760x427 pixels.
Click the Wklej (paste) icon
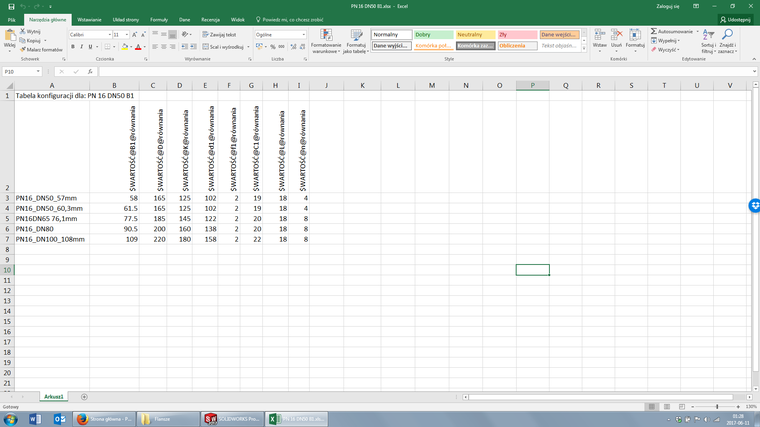point(10,36)
